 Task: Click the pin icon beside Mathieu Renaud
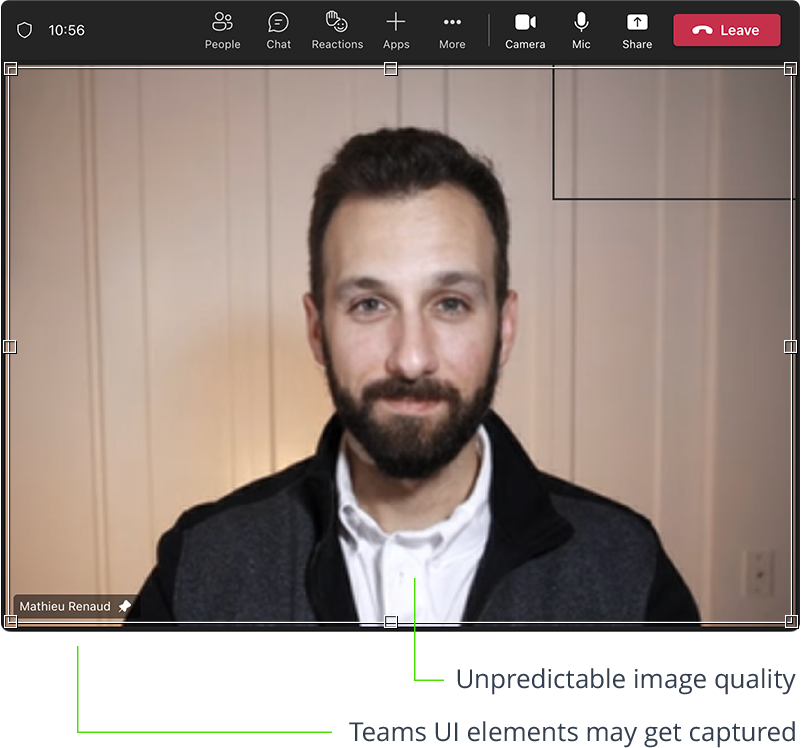[x=125, y=606]
